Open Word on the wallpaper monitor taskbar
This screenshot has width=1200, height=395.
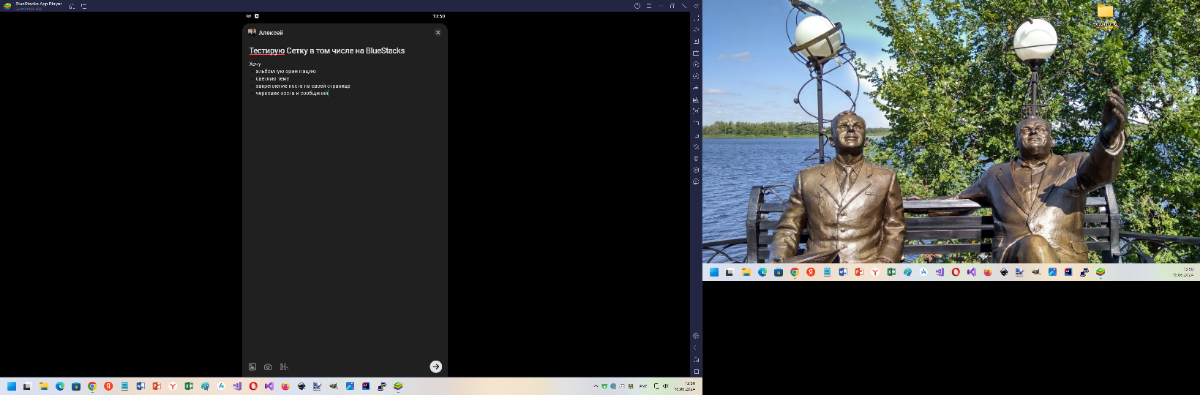point(843,272)
